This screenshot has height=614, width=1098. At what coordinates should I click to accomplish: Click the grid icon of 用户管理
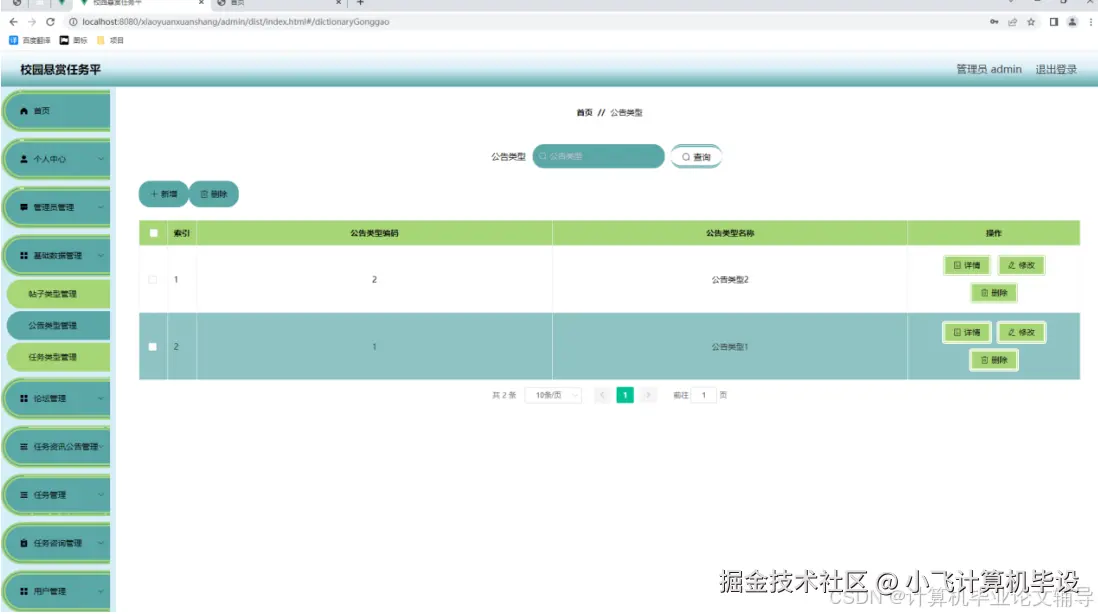24,592
